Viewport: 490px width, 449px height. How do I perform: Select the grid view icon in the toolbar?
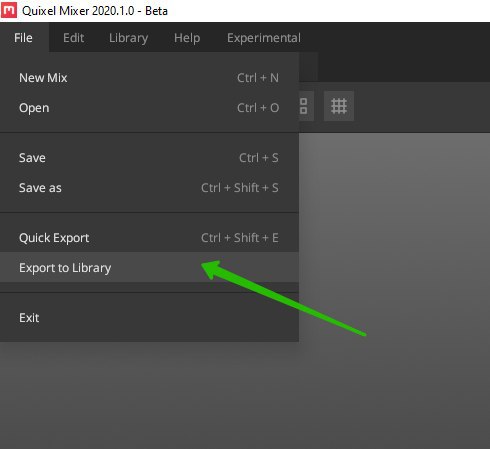(339, 106)
